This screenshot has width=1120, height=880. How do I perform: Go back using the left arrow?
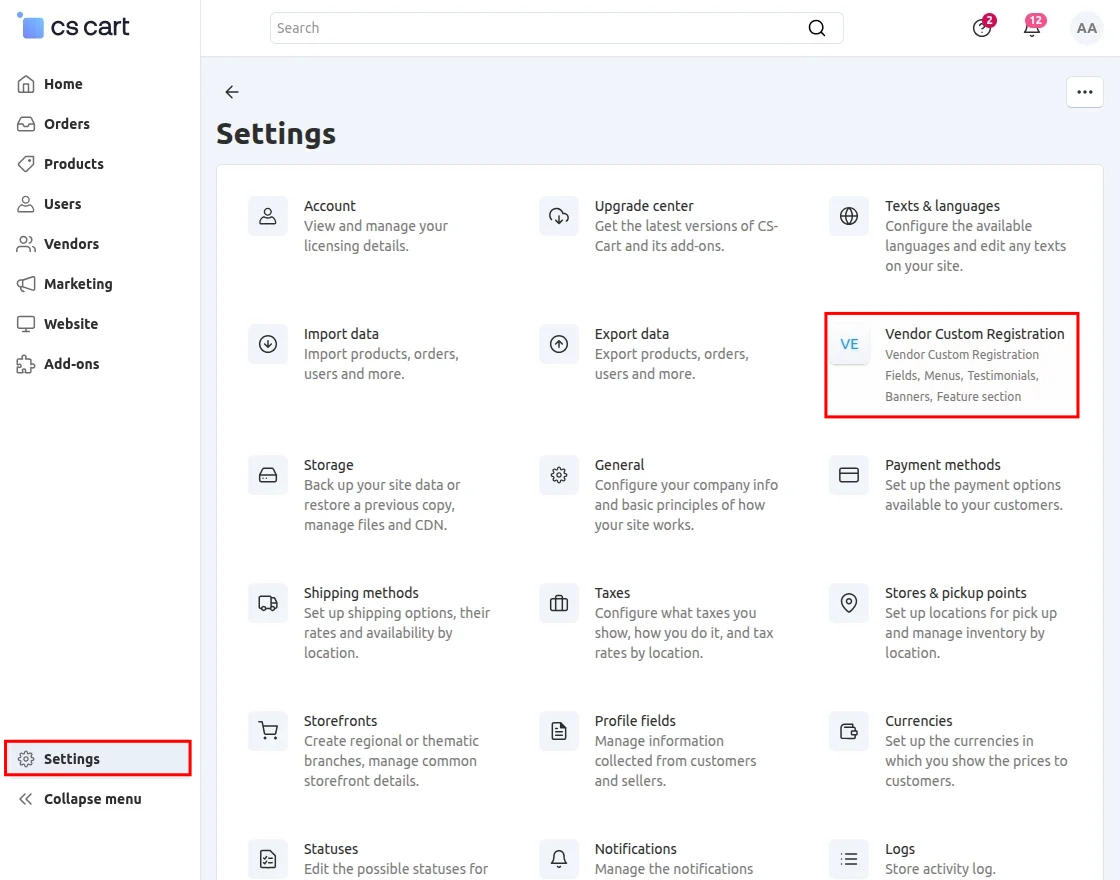[x=231, y=91]
